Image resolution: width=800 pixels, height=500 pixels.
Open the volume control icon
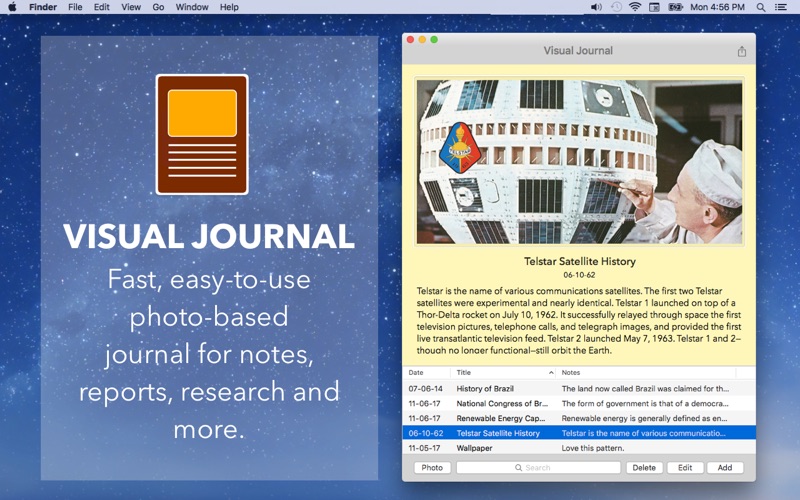click(595, 7)
